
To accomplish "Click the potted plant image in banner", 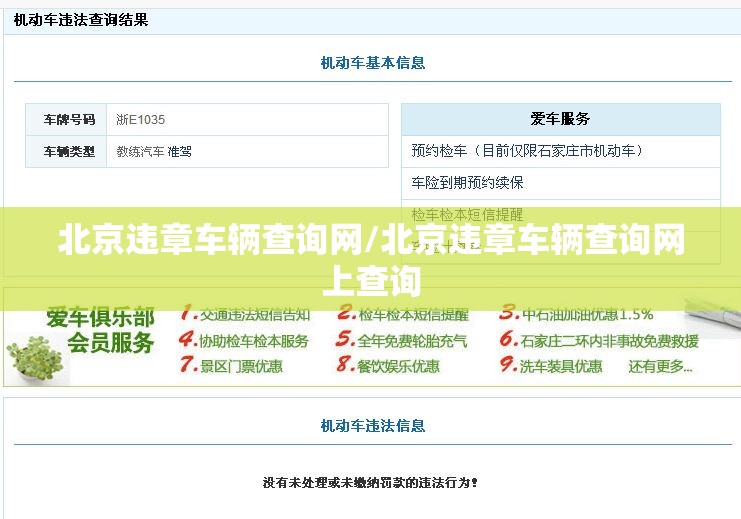I will click(x=36, y=359).
